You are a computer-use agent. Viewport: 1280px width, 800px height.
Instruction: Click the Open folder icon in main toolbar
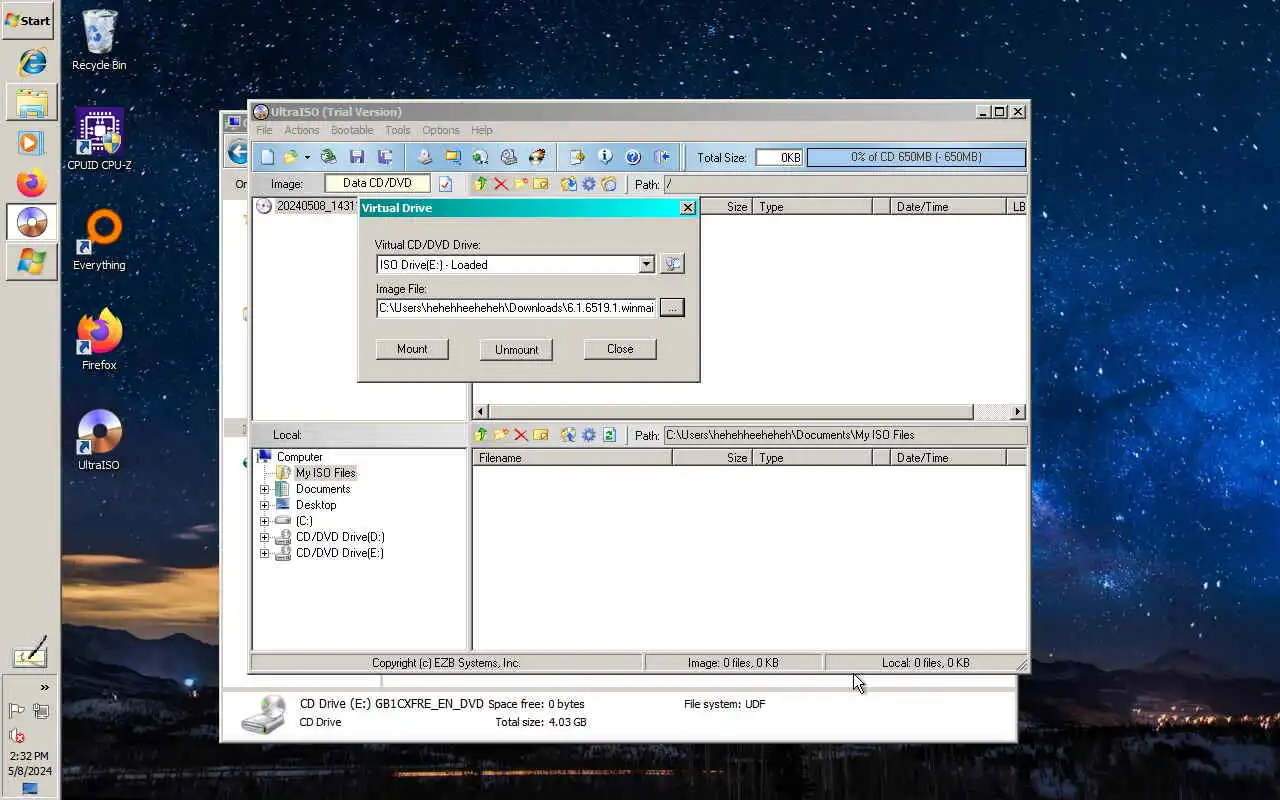(x=291, y=157)
